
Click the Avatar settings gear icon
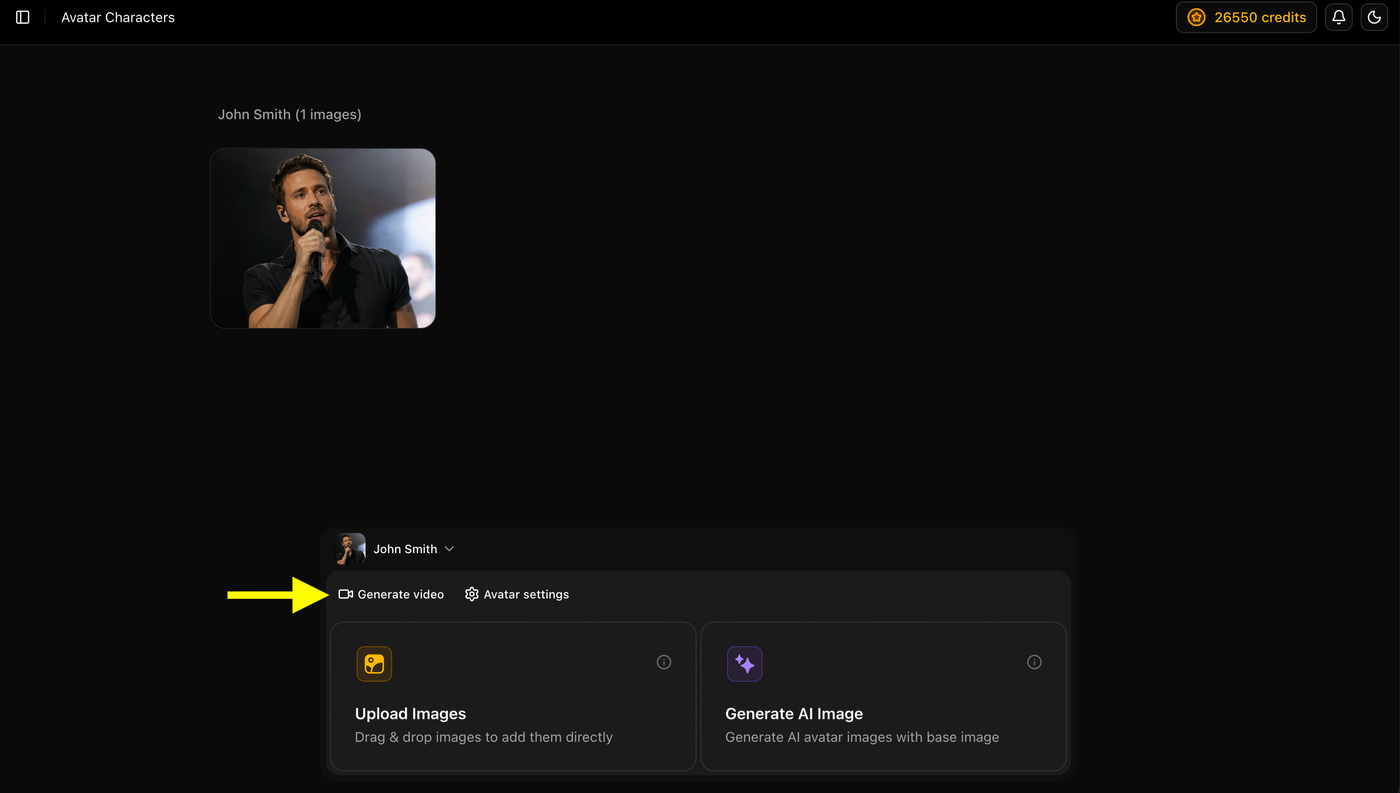pyautogui.click(x=472, y=594)
